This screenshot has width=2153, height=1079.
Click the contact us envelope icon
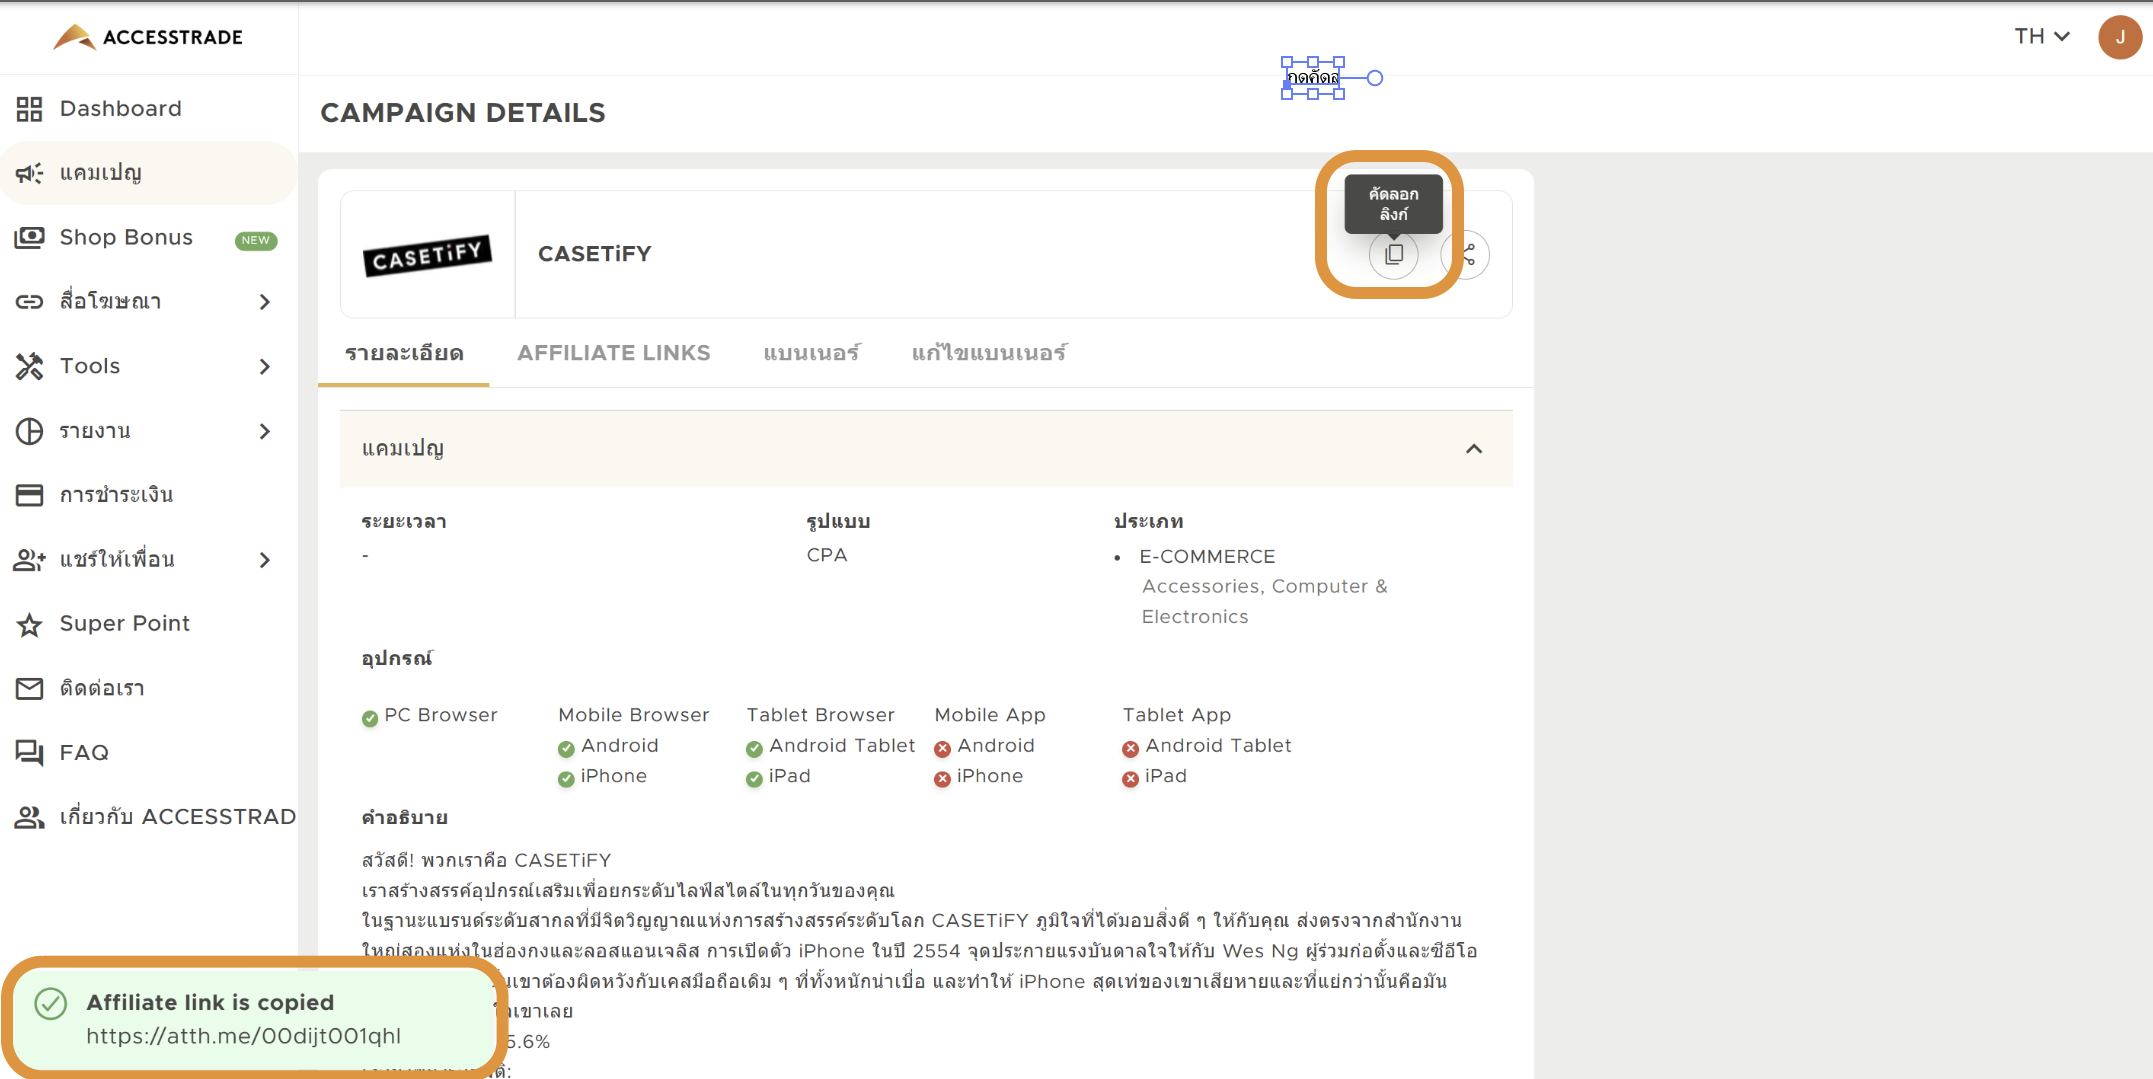pyautogui.click(x=29, y=689)
